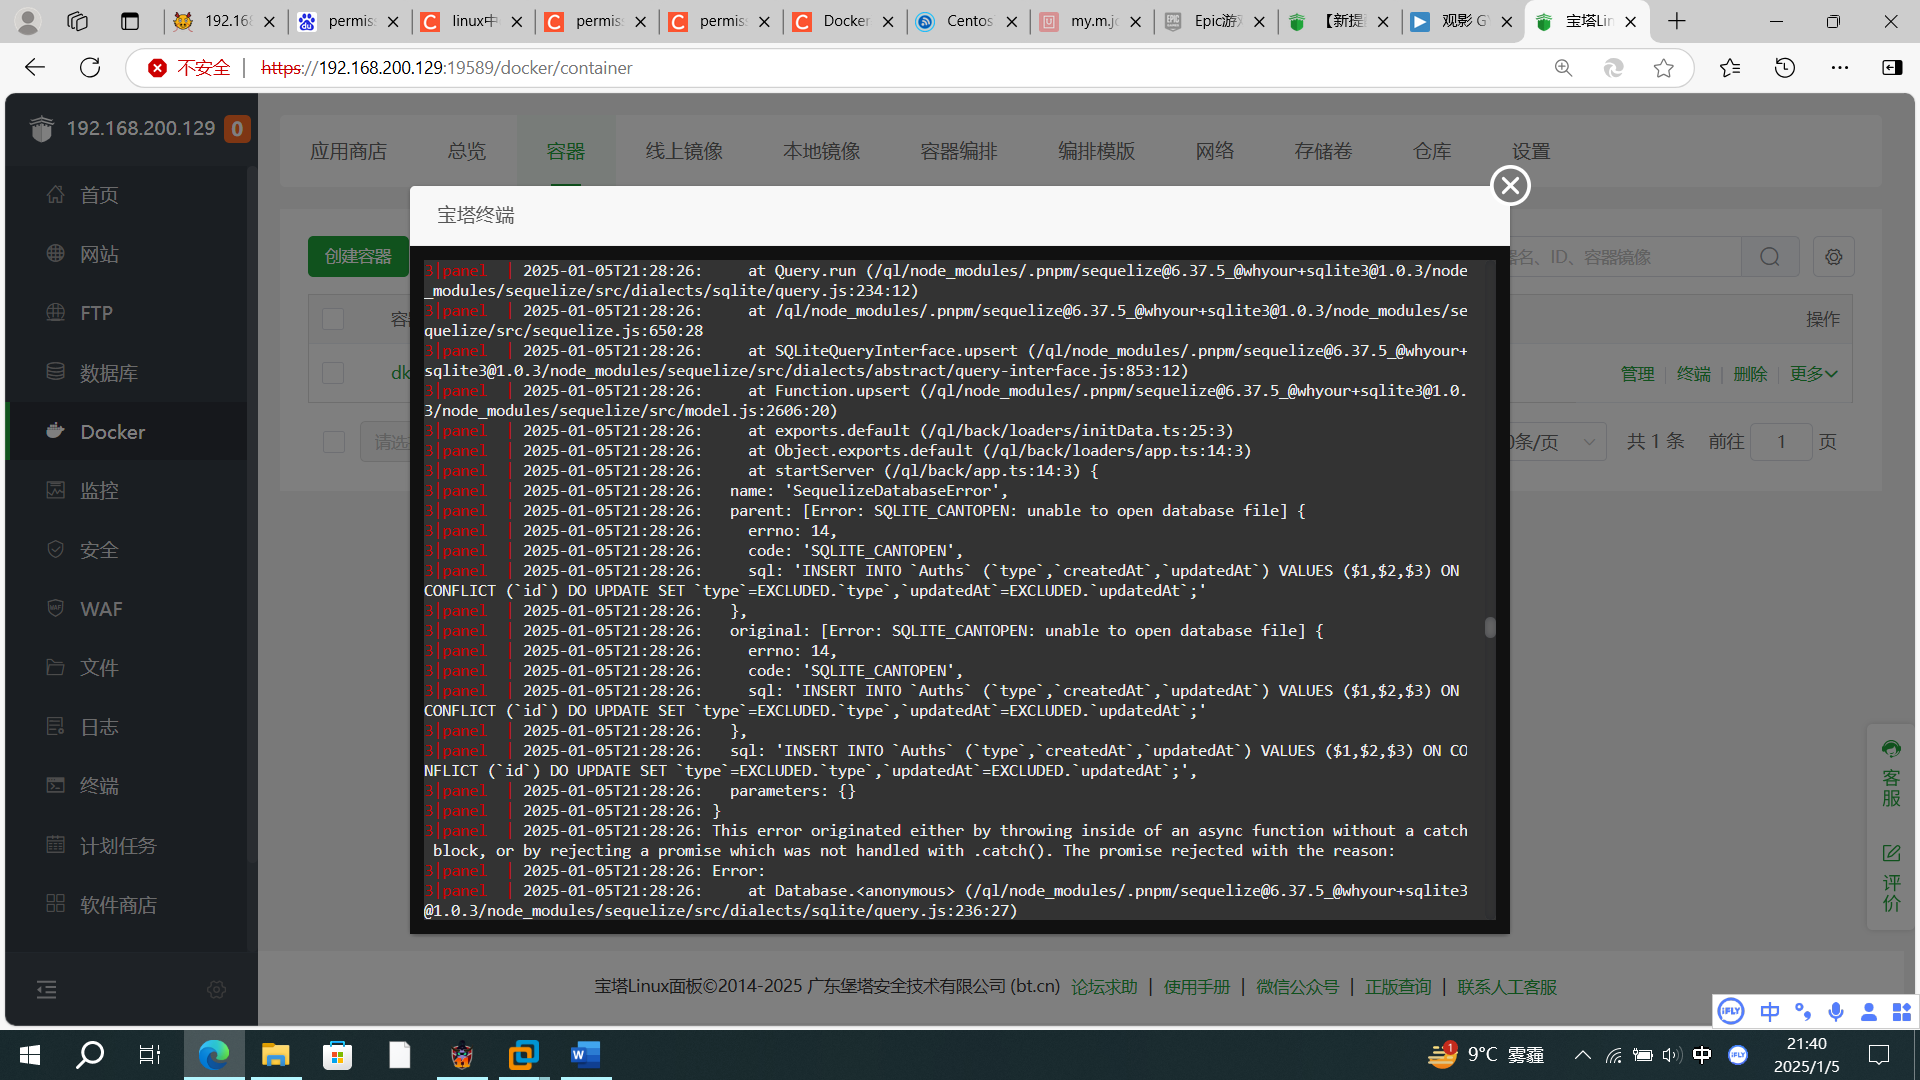Open 客服 floating panel
The height and width of the screenshot is (1080, 1920).
[x=1891, y=773]
